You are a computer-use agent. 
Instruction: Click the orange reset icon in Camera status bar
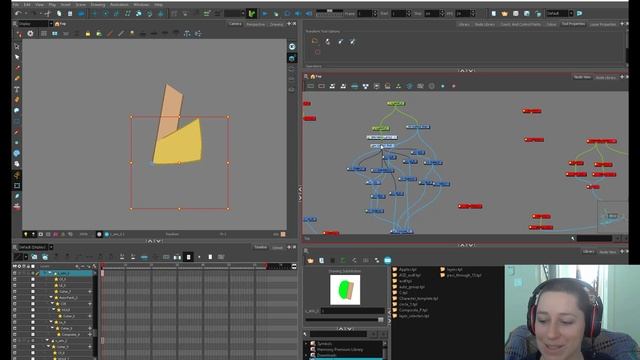pyautogui.click(x=283, y=234)
